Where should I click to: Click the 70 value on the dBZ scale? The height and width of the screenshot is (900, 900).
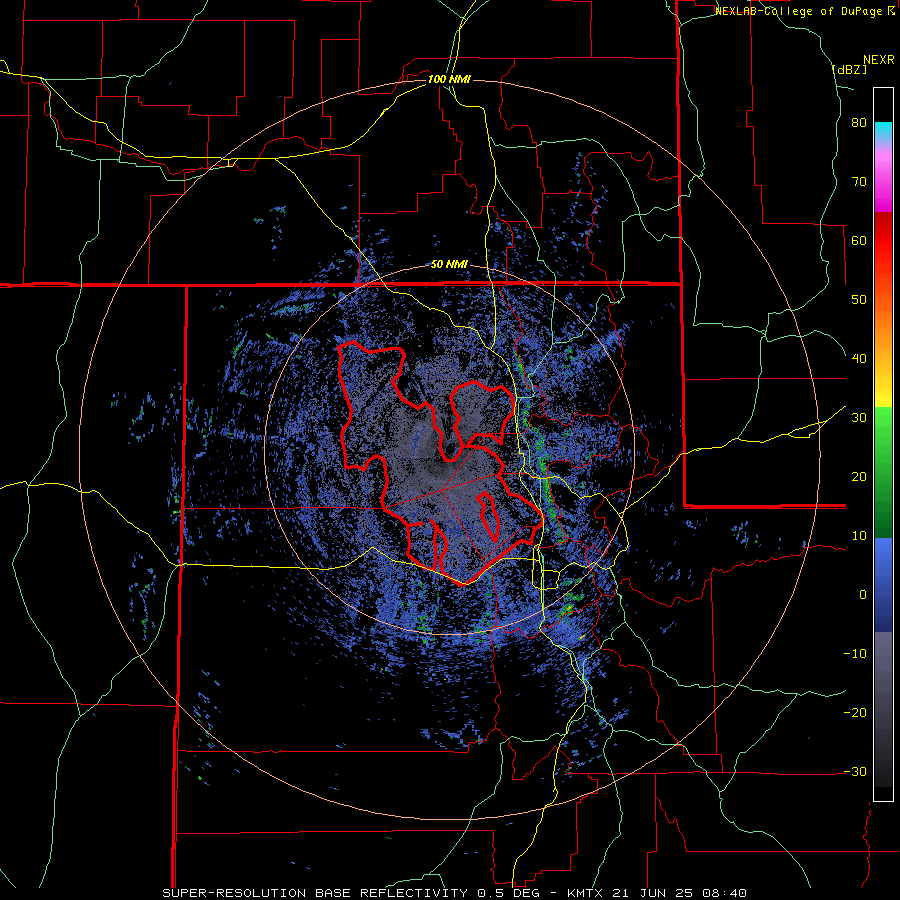point(859,182)
